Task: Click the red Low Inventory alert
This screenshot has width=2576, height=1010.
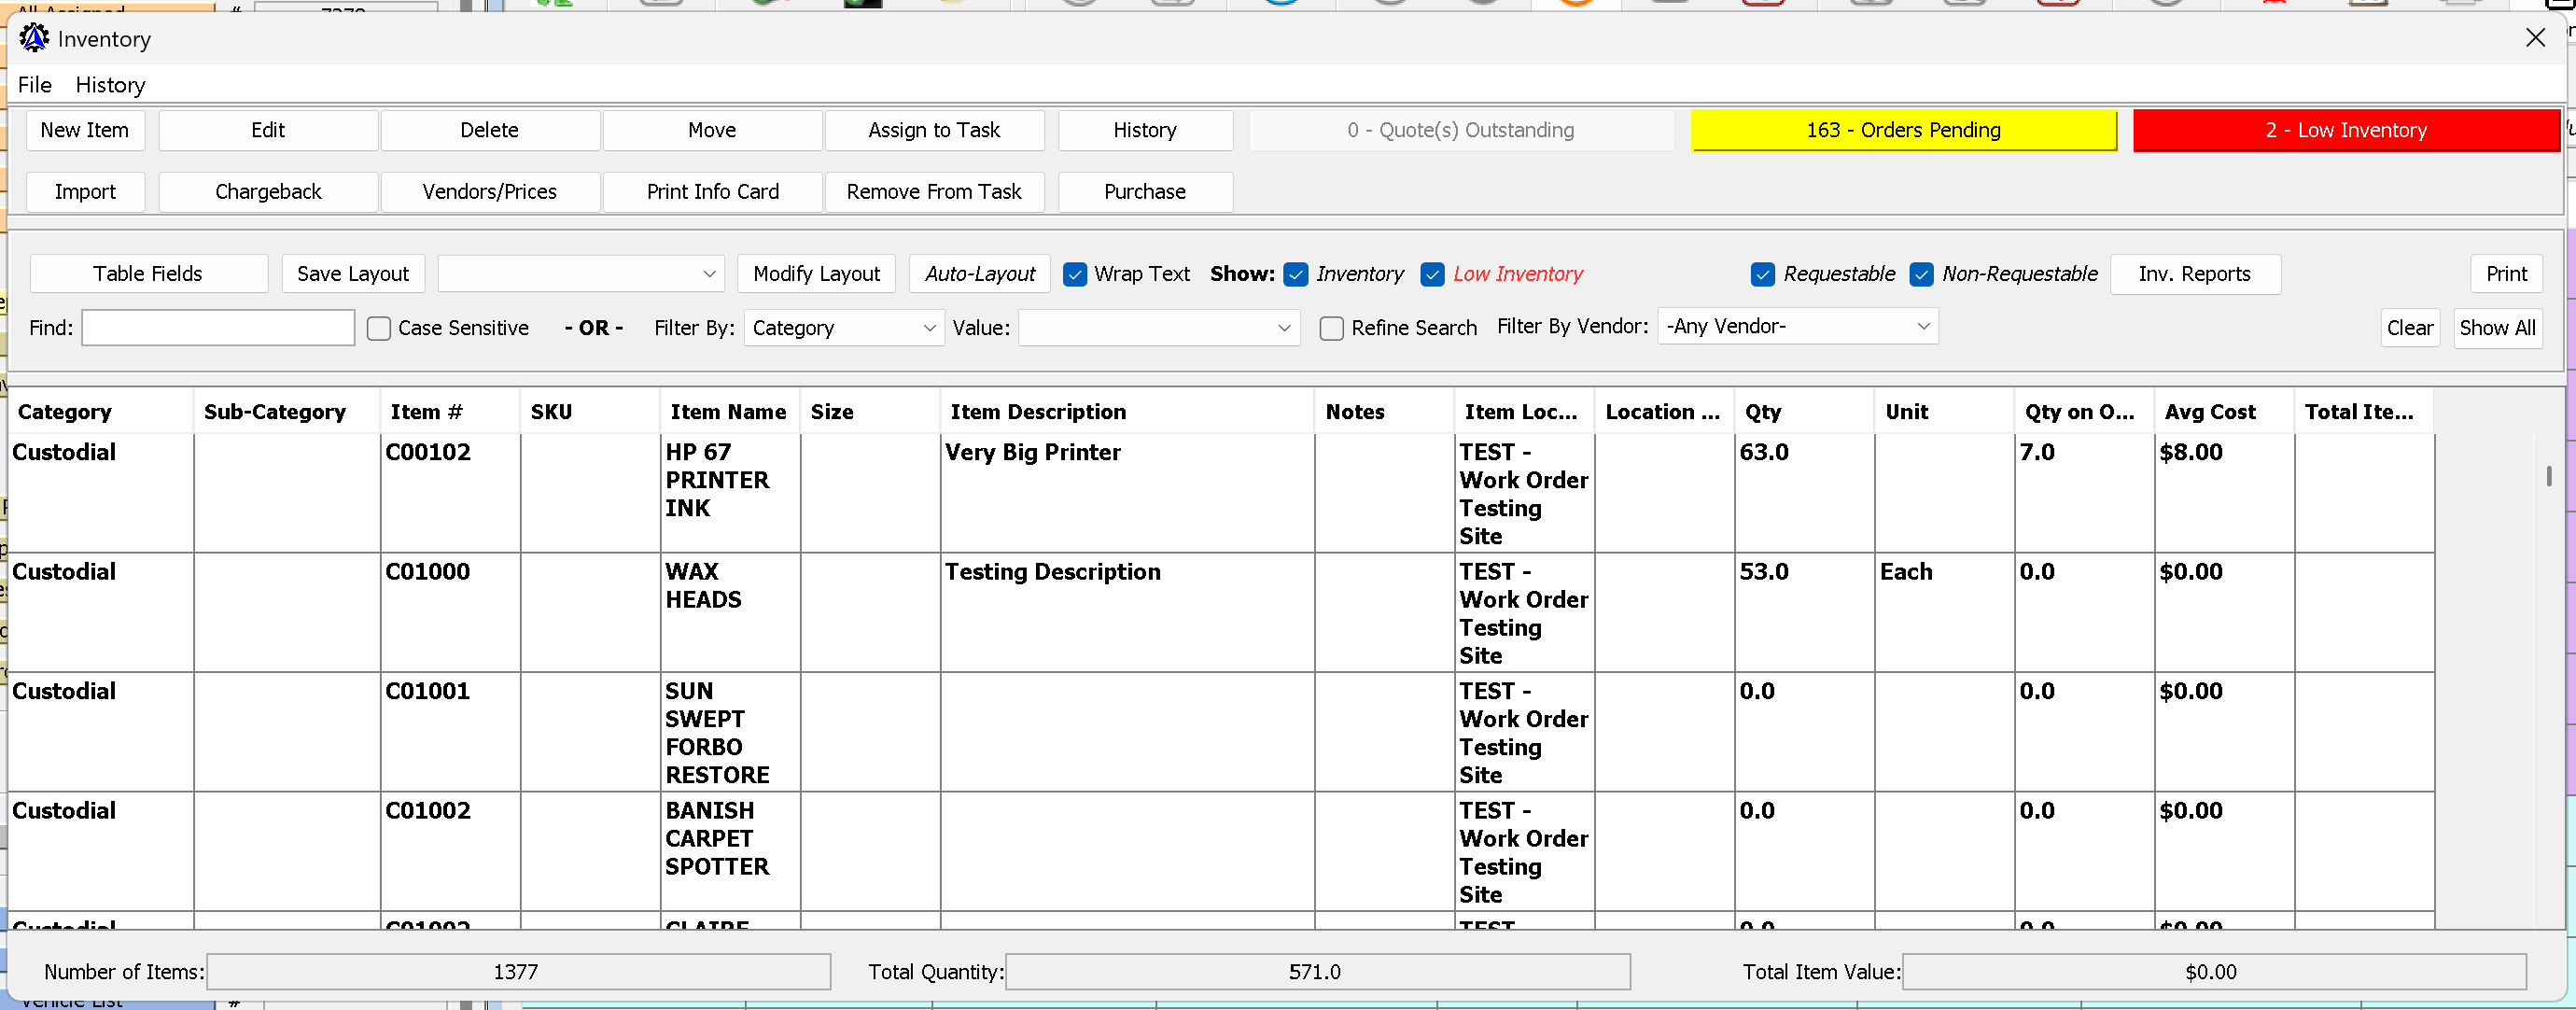Action: [x=2345, y=130]
